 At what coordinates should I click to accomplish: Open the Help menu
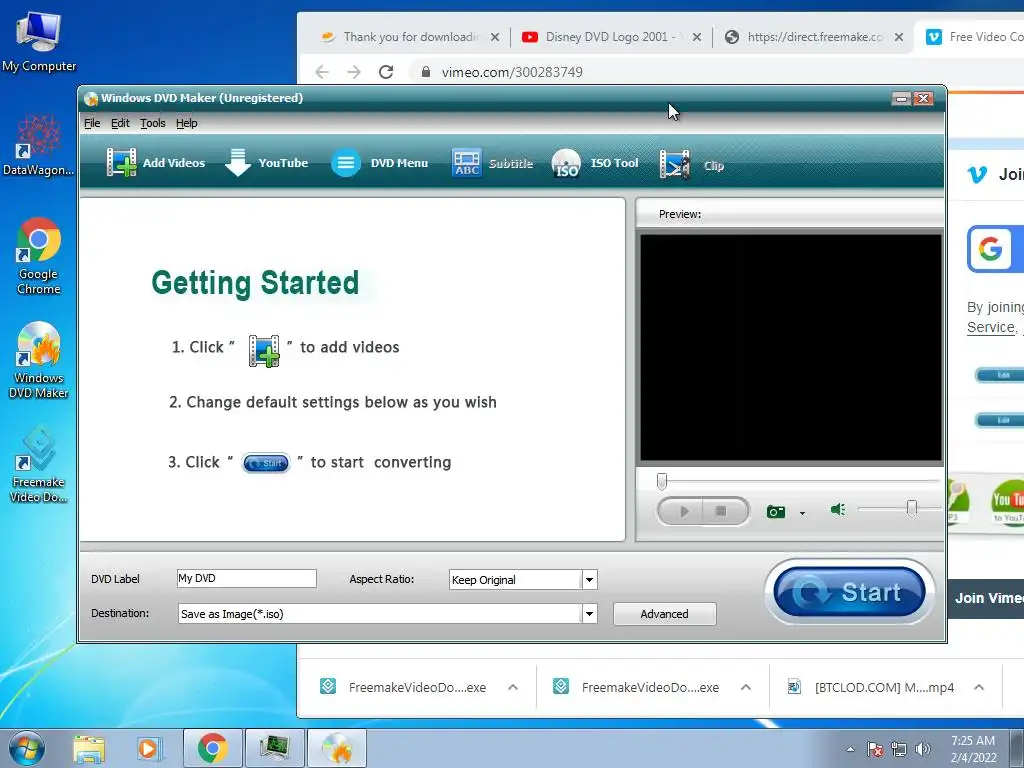tap(187, 123)
